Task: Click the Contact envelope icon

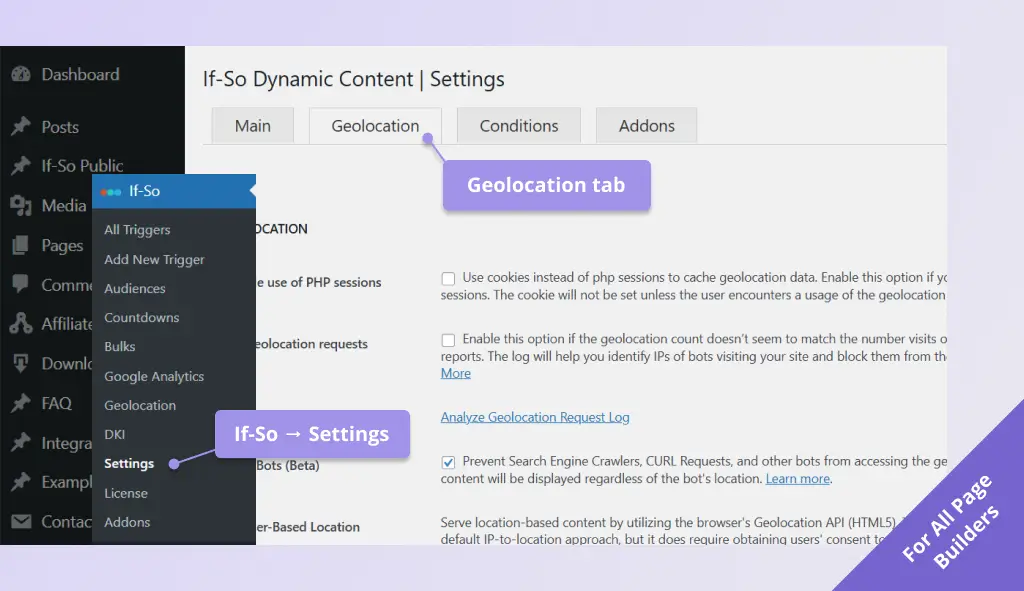Action: (x=21, y=522)
